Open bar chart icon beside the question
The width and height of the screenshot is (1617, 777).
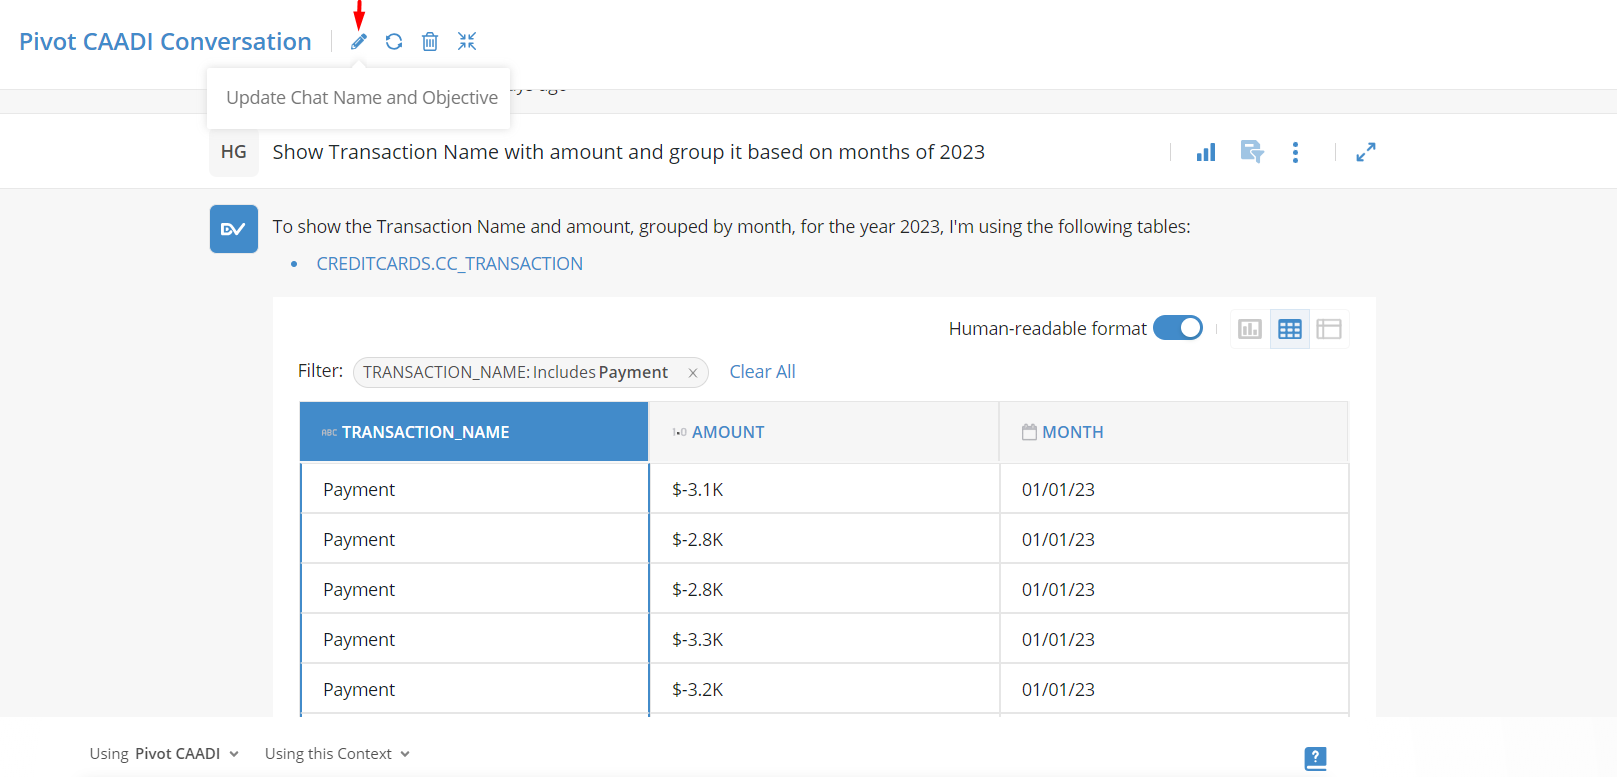pyautogui.click(x=1206, y=152)
